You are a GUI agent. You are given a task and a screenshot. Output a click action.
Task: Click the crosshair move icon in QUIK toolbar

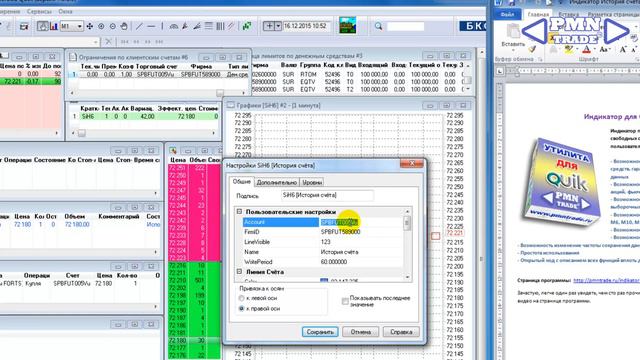pos(89,26)
